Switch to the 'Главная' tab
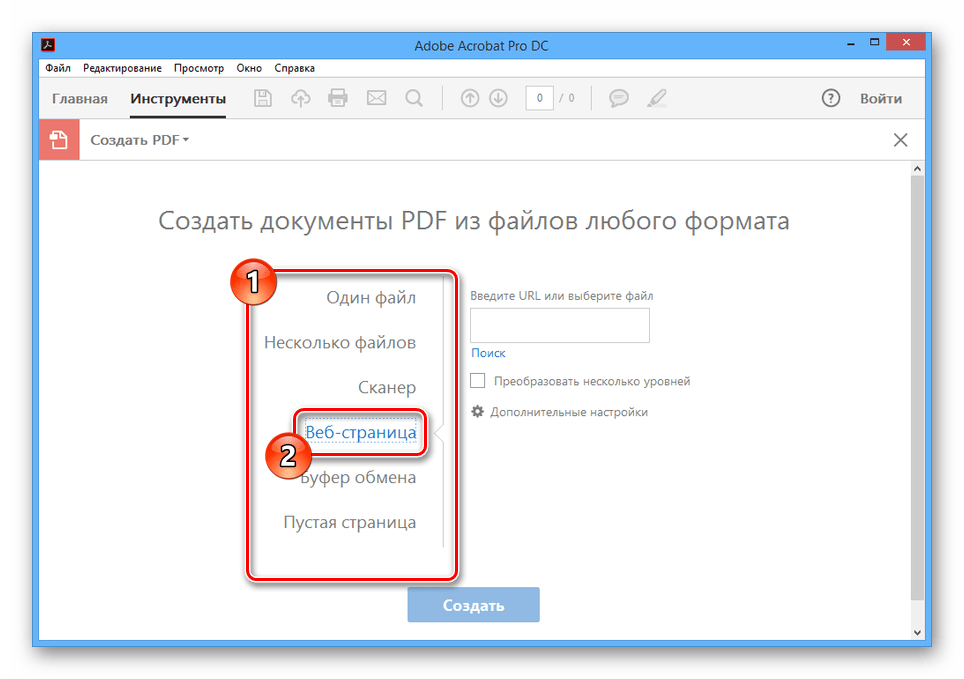 pos(80,98)
